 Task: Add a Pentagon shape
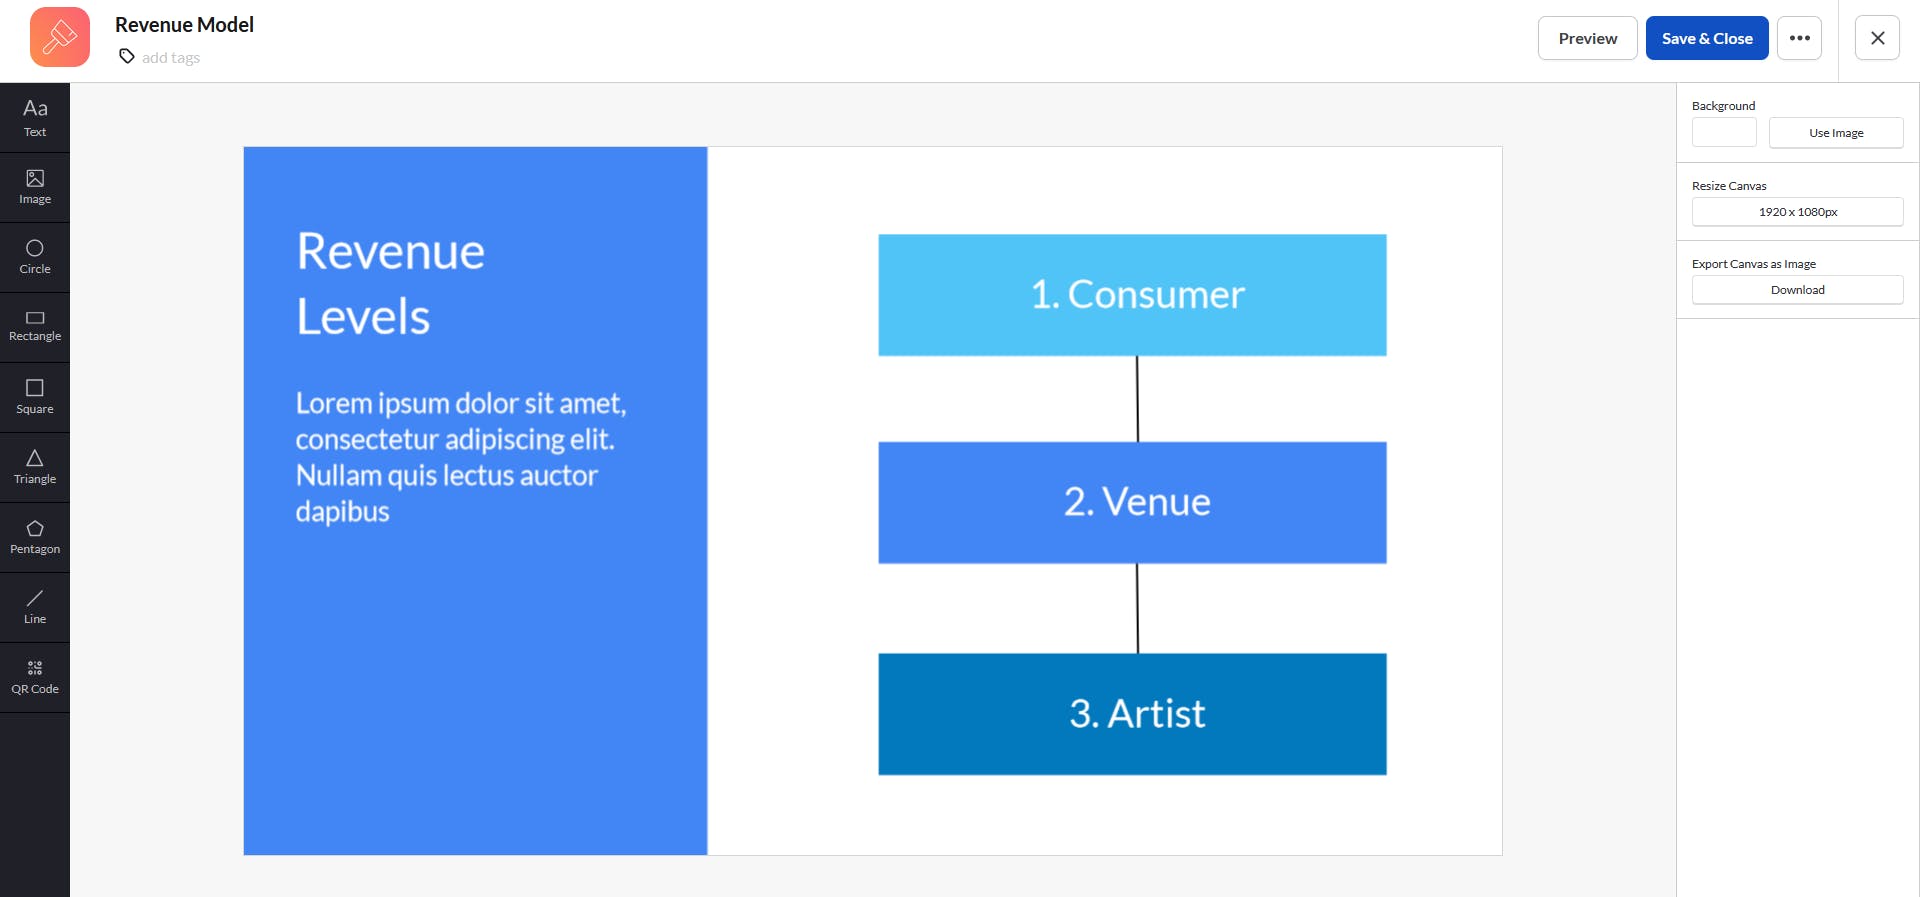click(x=35, y=538)
